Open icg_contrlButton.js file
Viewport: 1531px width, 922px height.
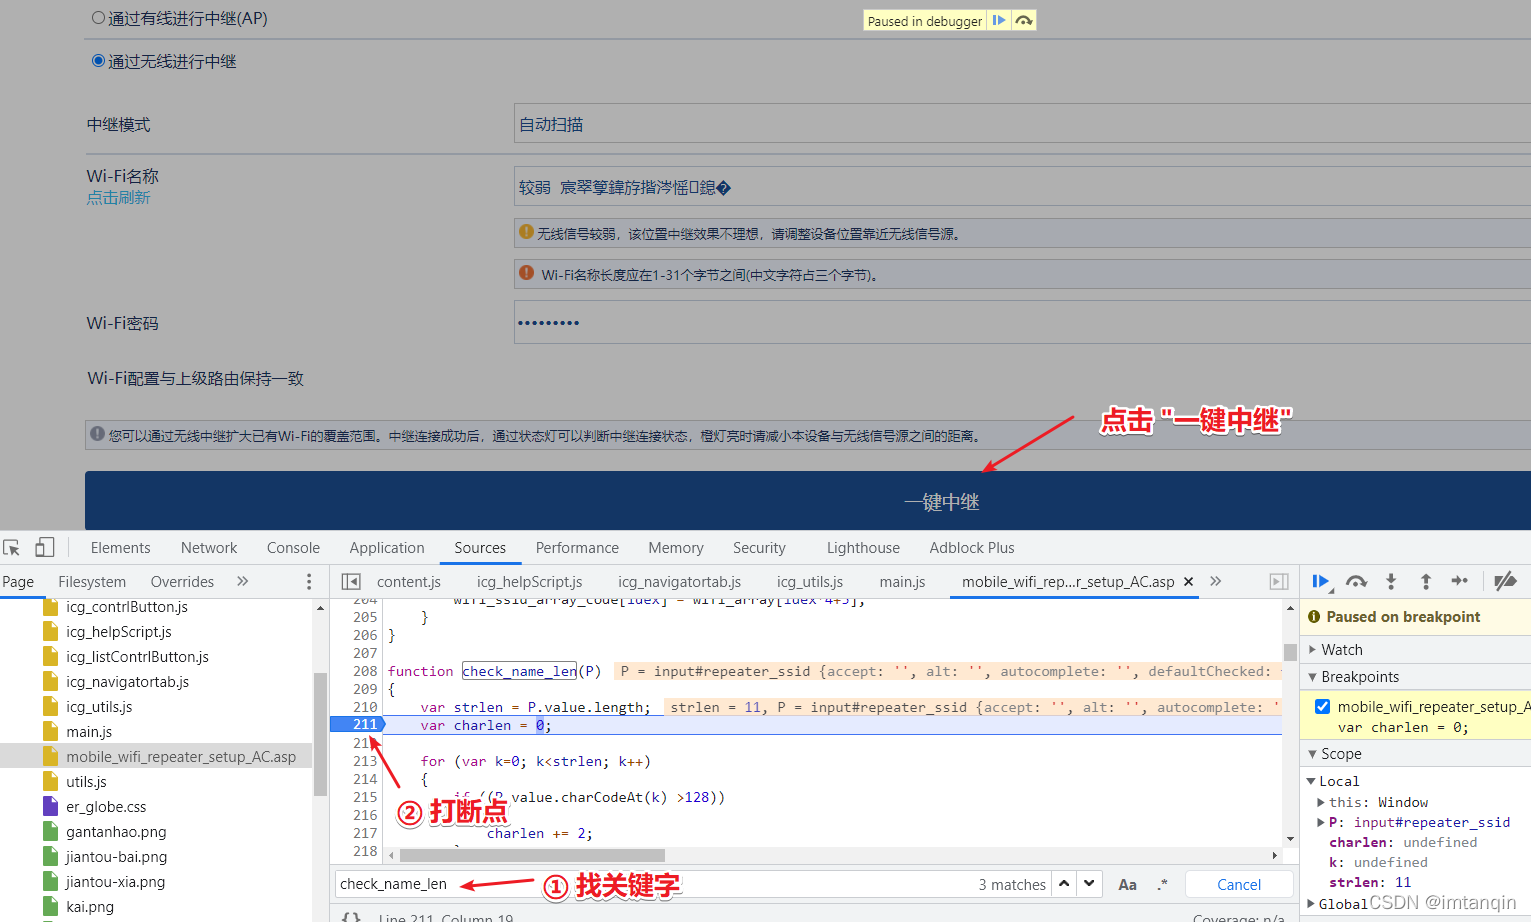tap(126, 607)
